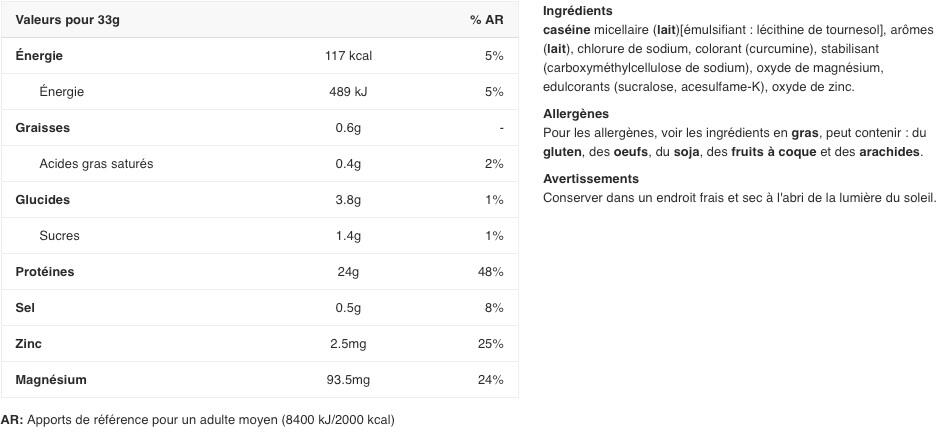
Task: Click the 93.5mg magnesium amount
Action: [348, 380]
